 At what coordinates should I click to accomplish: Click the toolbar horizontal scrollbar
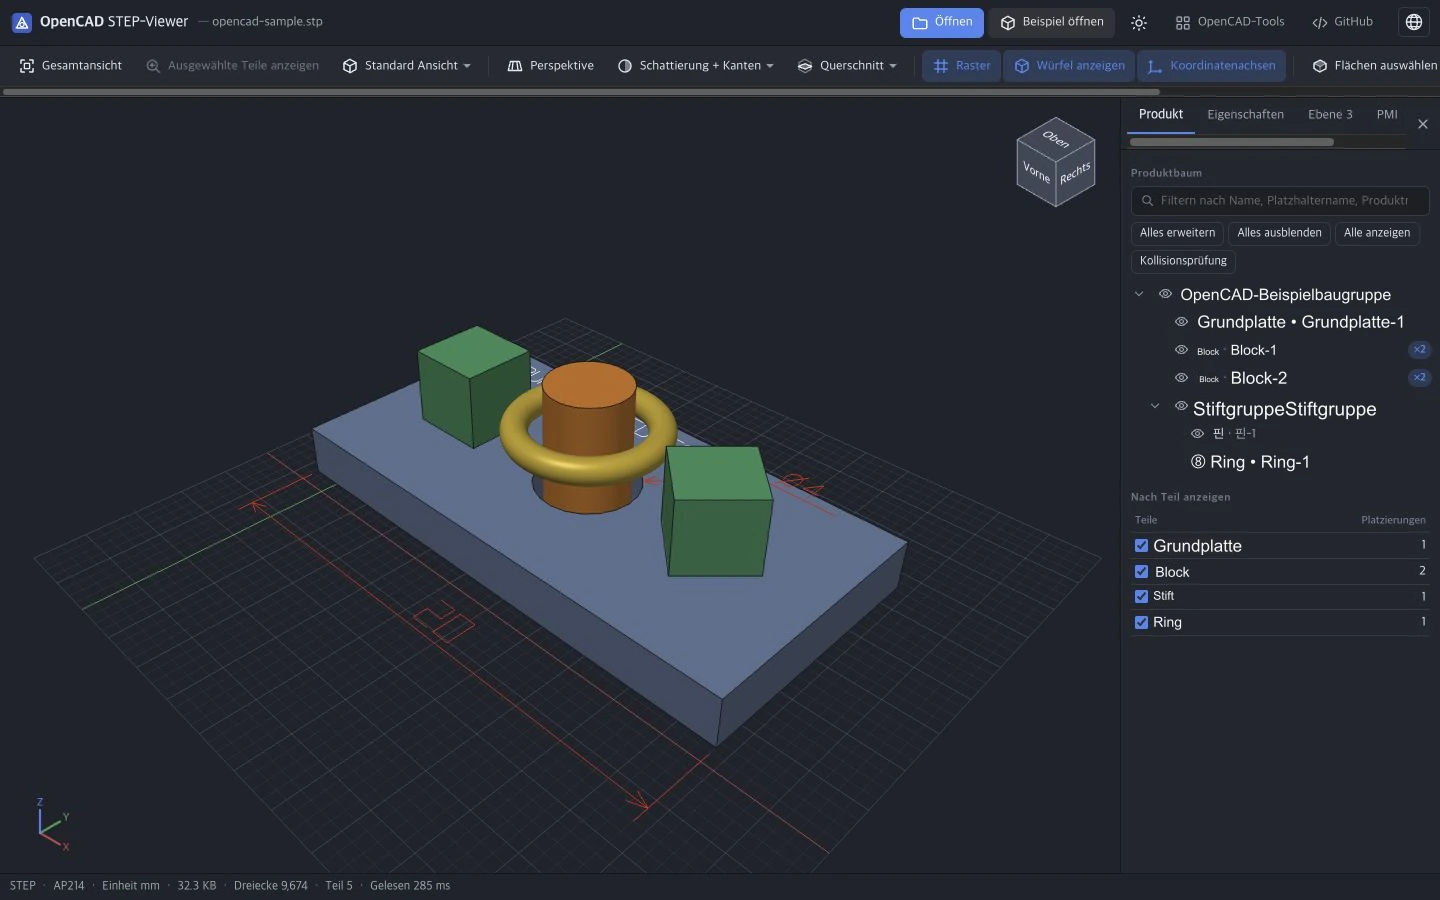tap(581, 92)
